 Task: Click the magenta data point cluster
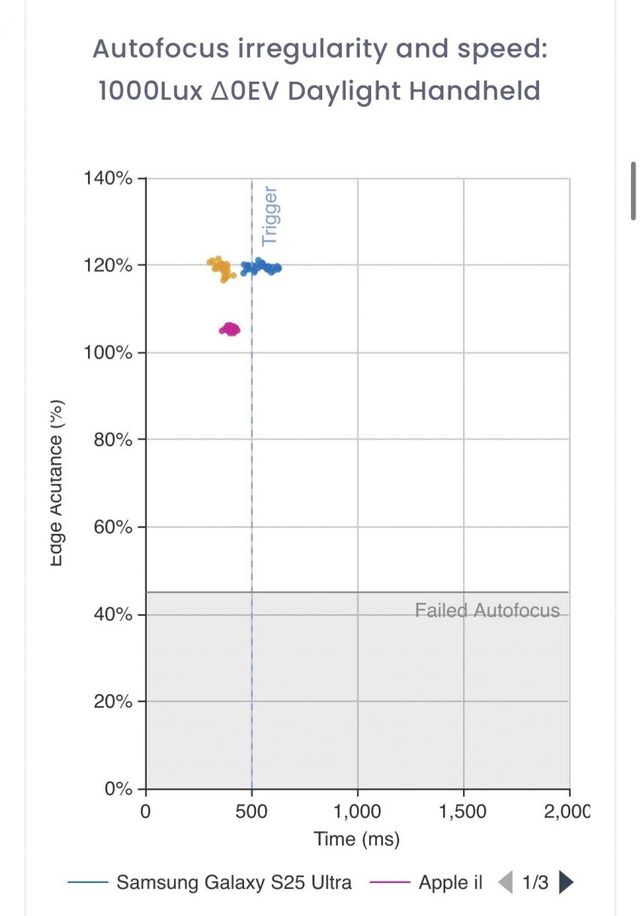[x=230, y=329]
